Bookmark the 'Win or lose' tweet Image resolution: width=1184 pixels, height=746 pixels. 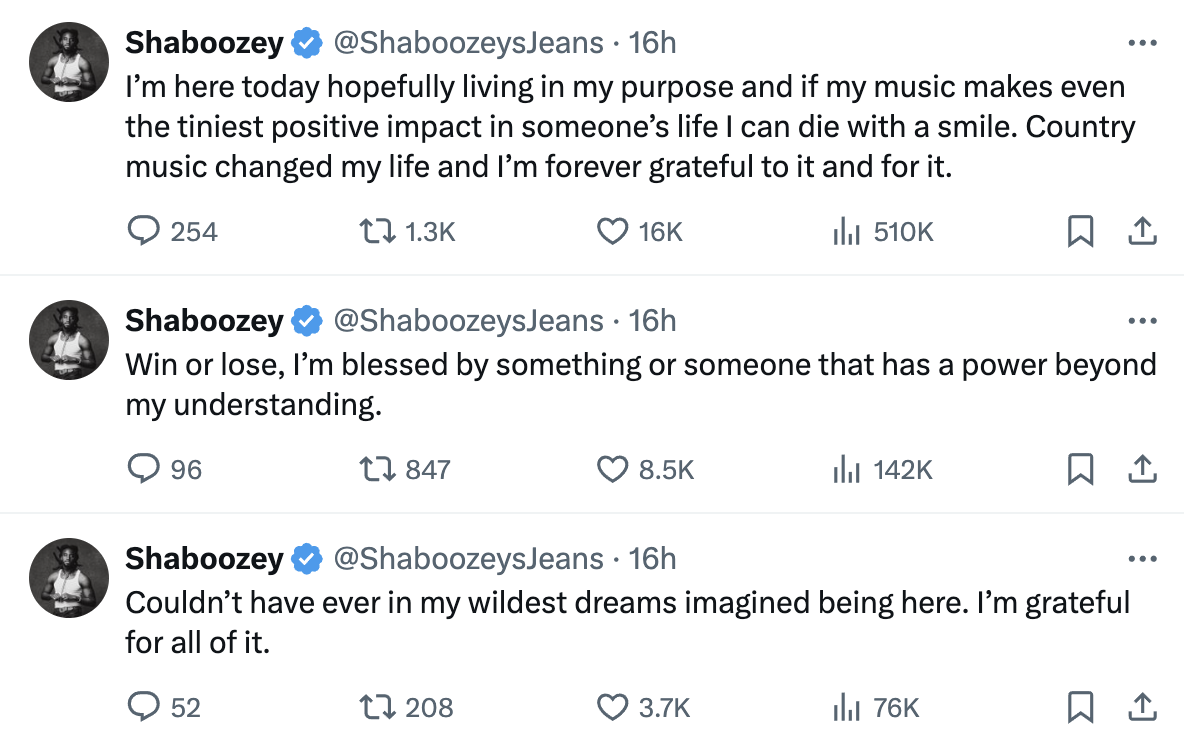[x=1081, y=469]
